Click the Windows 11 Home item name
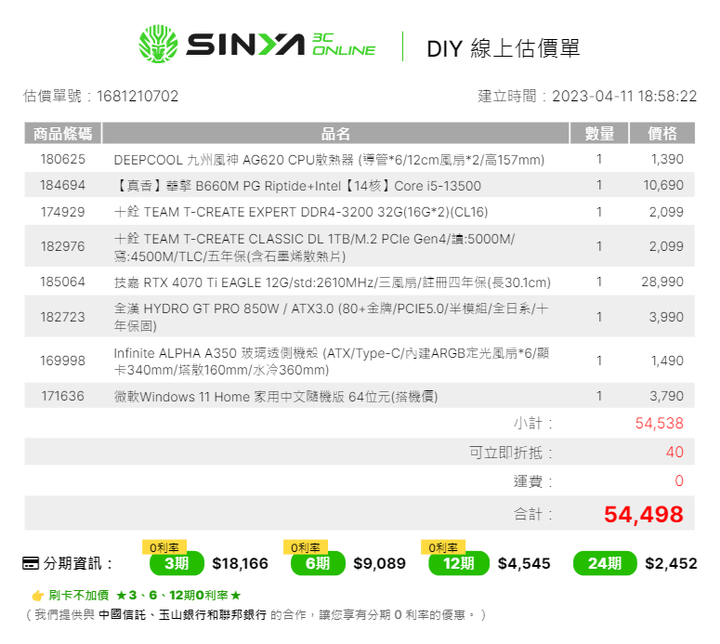This screenshot has width=720, height=644. coord(276,396)
